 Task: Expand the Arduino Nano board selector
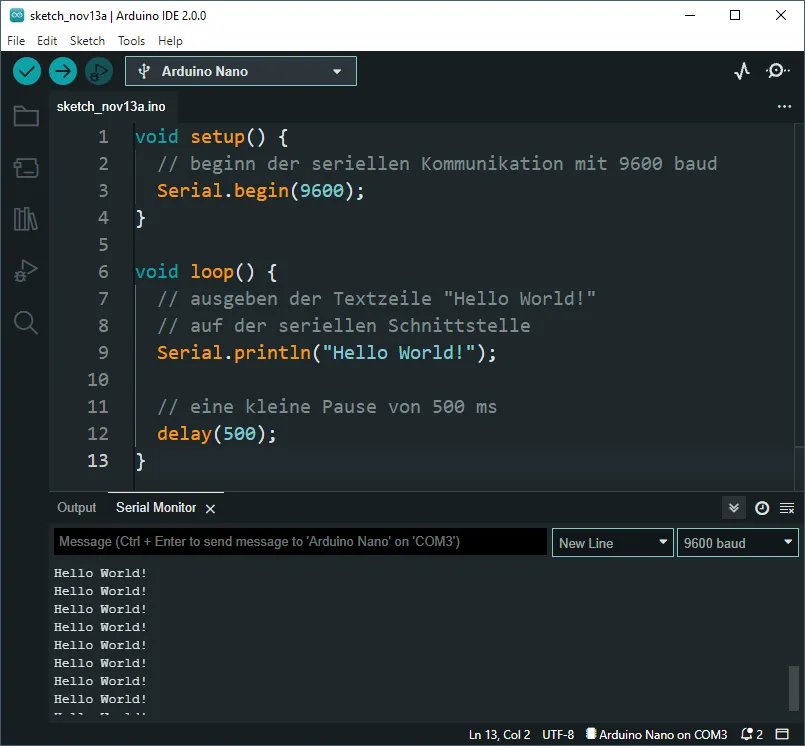click(240, 71)
